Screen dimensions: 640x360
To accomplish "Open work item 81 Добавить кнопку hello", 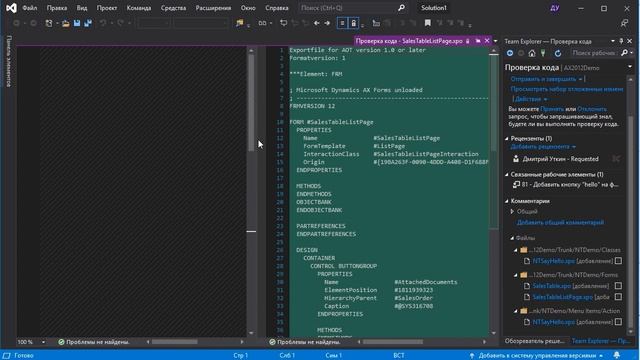I will pos(570,184).
